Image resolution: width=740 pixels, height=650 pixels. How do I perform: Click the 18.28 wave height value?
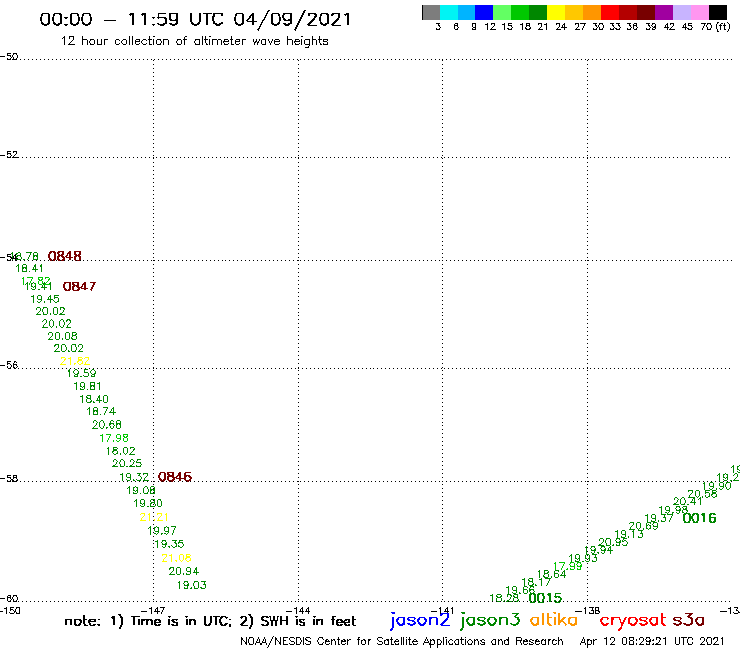(504, 599)
